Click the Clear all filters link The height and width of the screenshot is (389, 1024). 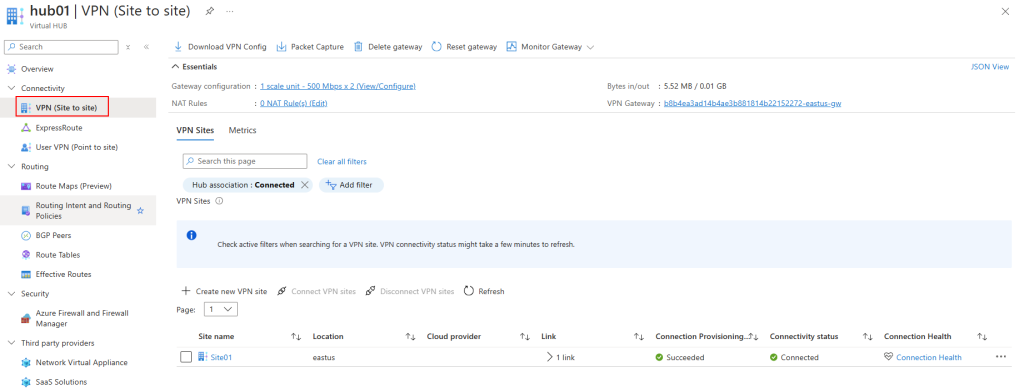(342, 161)
